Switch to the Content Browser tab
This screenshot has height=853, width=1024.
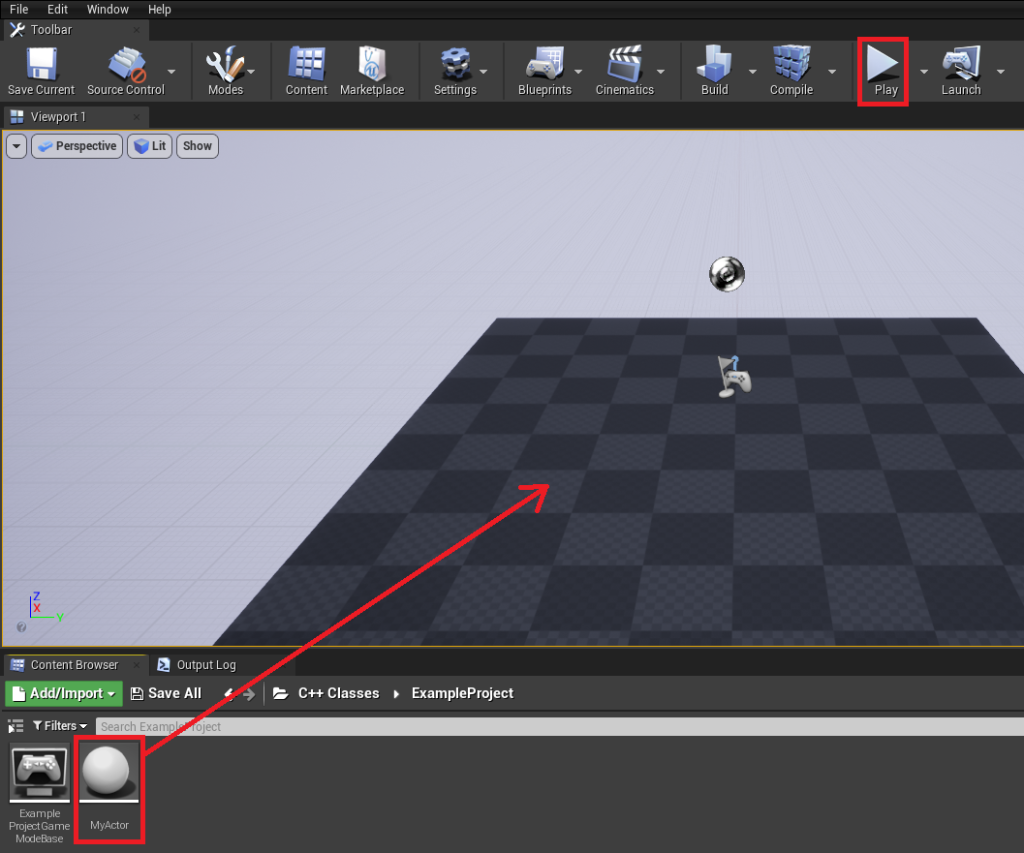(x=74, y=665)
